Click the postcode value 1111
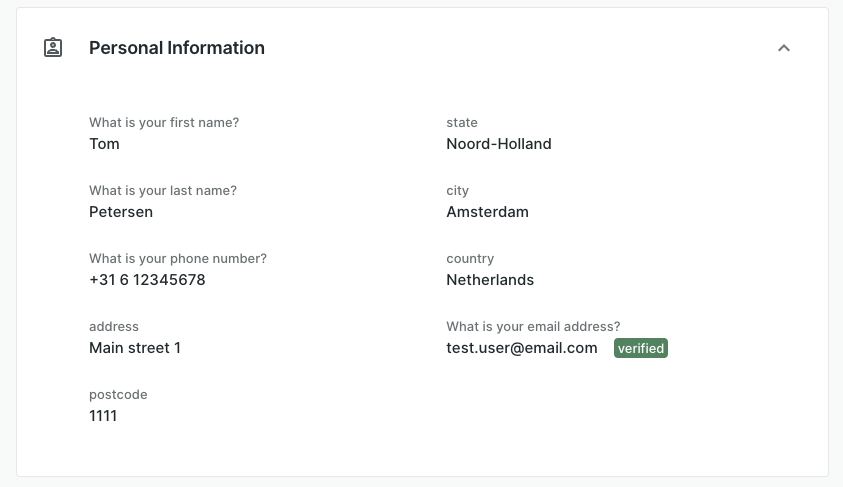The height and width of the screenshot is (487, 843). click(103, 416)
